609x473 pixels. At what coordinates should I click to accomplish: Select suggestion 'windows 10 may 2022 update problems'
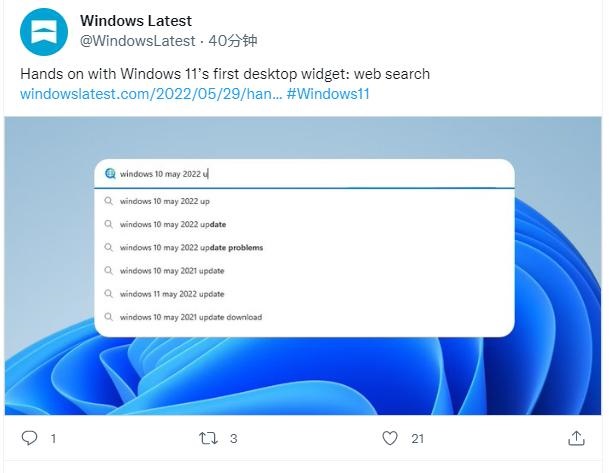(191, 247)
